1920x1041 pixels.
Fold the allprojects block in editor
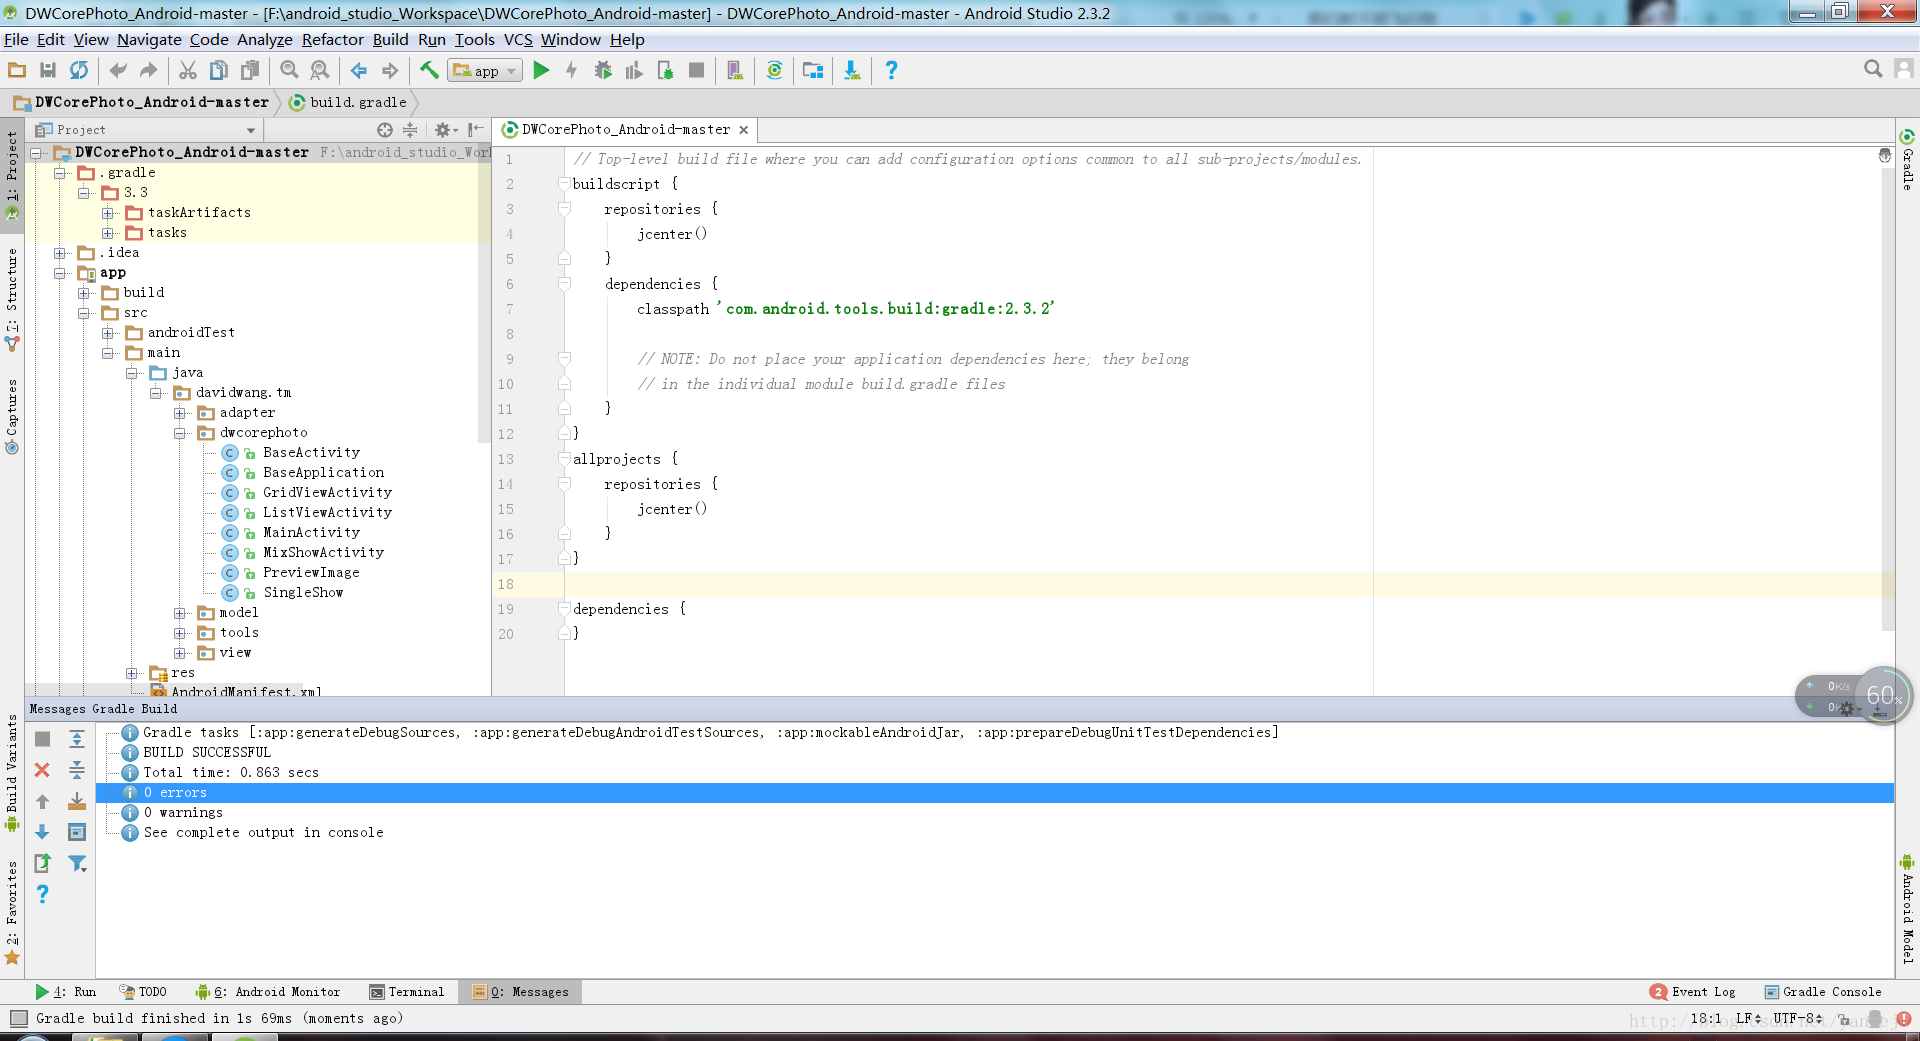tap(564, 459)
